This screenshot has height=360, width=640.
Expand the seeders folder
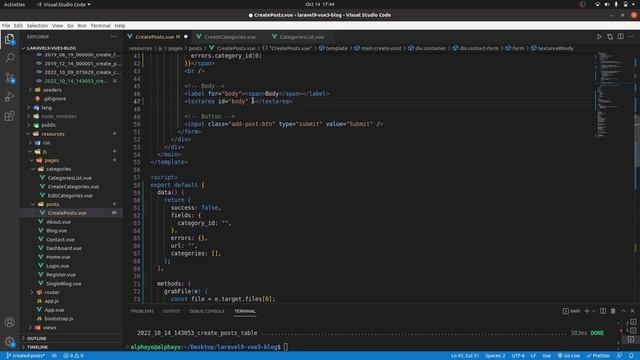tap(52, 90)
